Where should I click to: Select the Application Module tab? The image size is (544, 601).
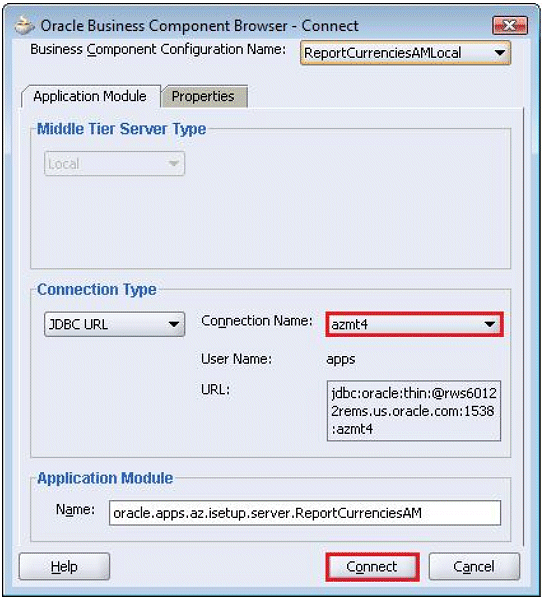tap(90, 96)
